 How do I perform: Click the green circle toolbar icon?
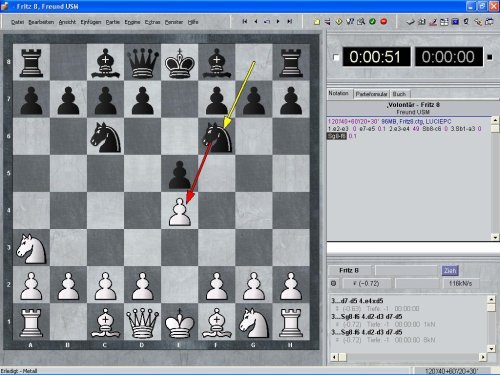pyautogui.click(x=372, y=22)
